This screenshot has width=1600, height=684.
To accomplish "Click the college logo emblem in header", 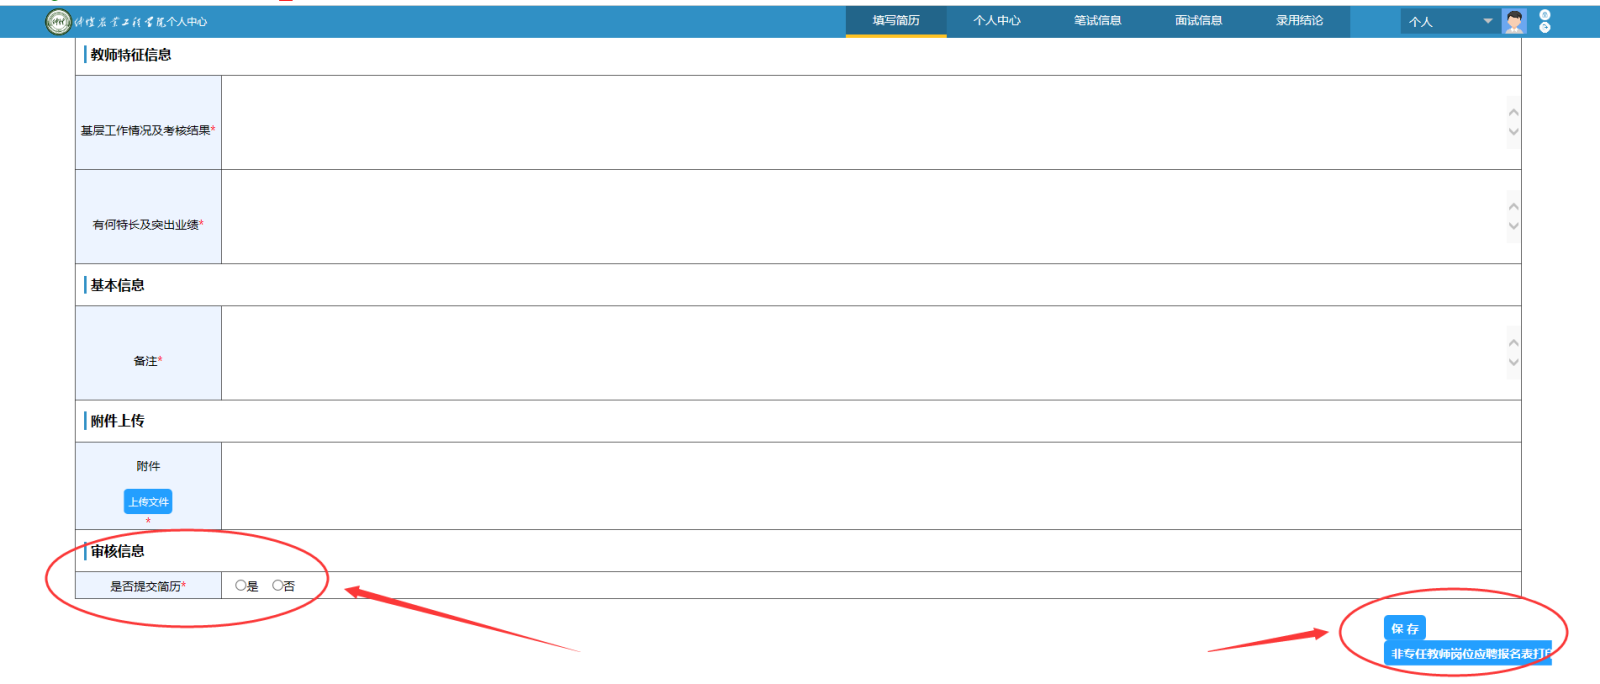I will click(59, 21).
